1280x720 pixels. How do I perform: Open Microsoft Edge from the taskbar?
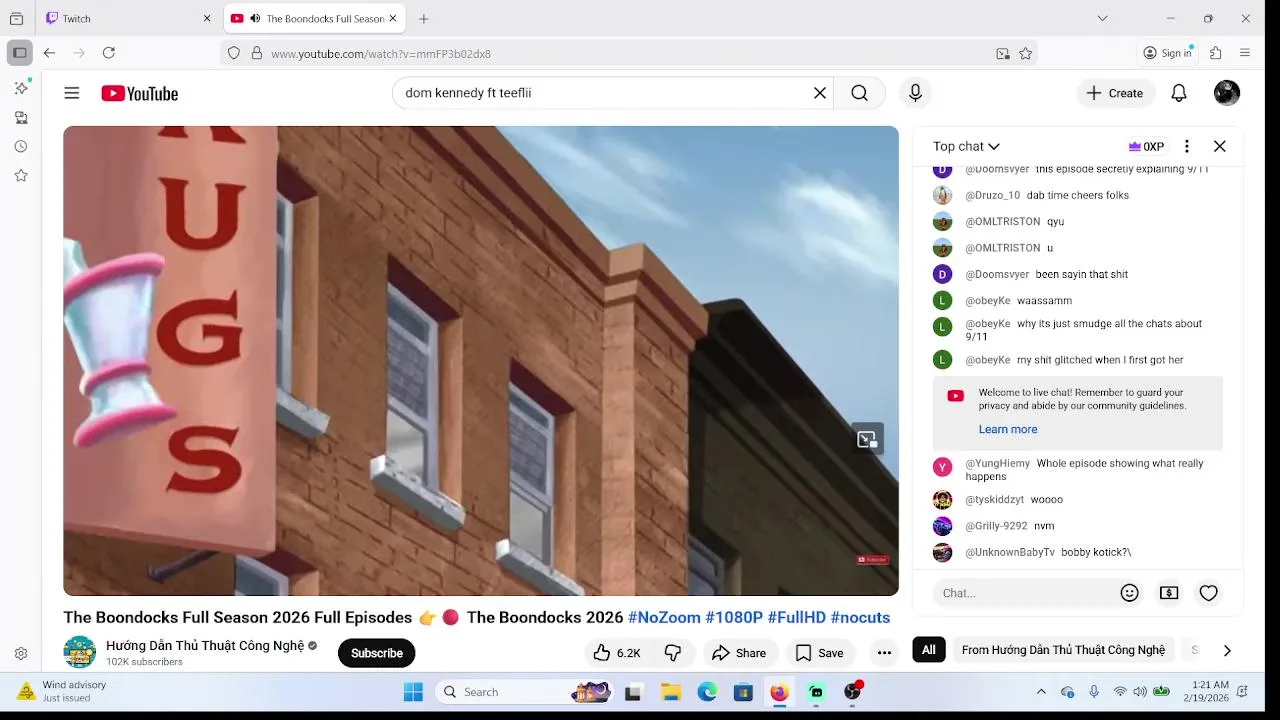click(707, 692)
